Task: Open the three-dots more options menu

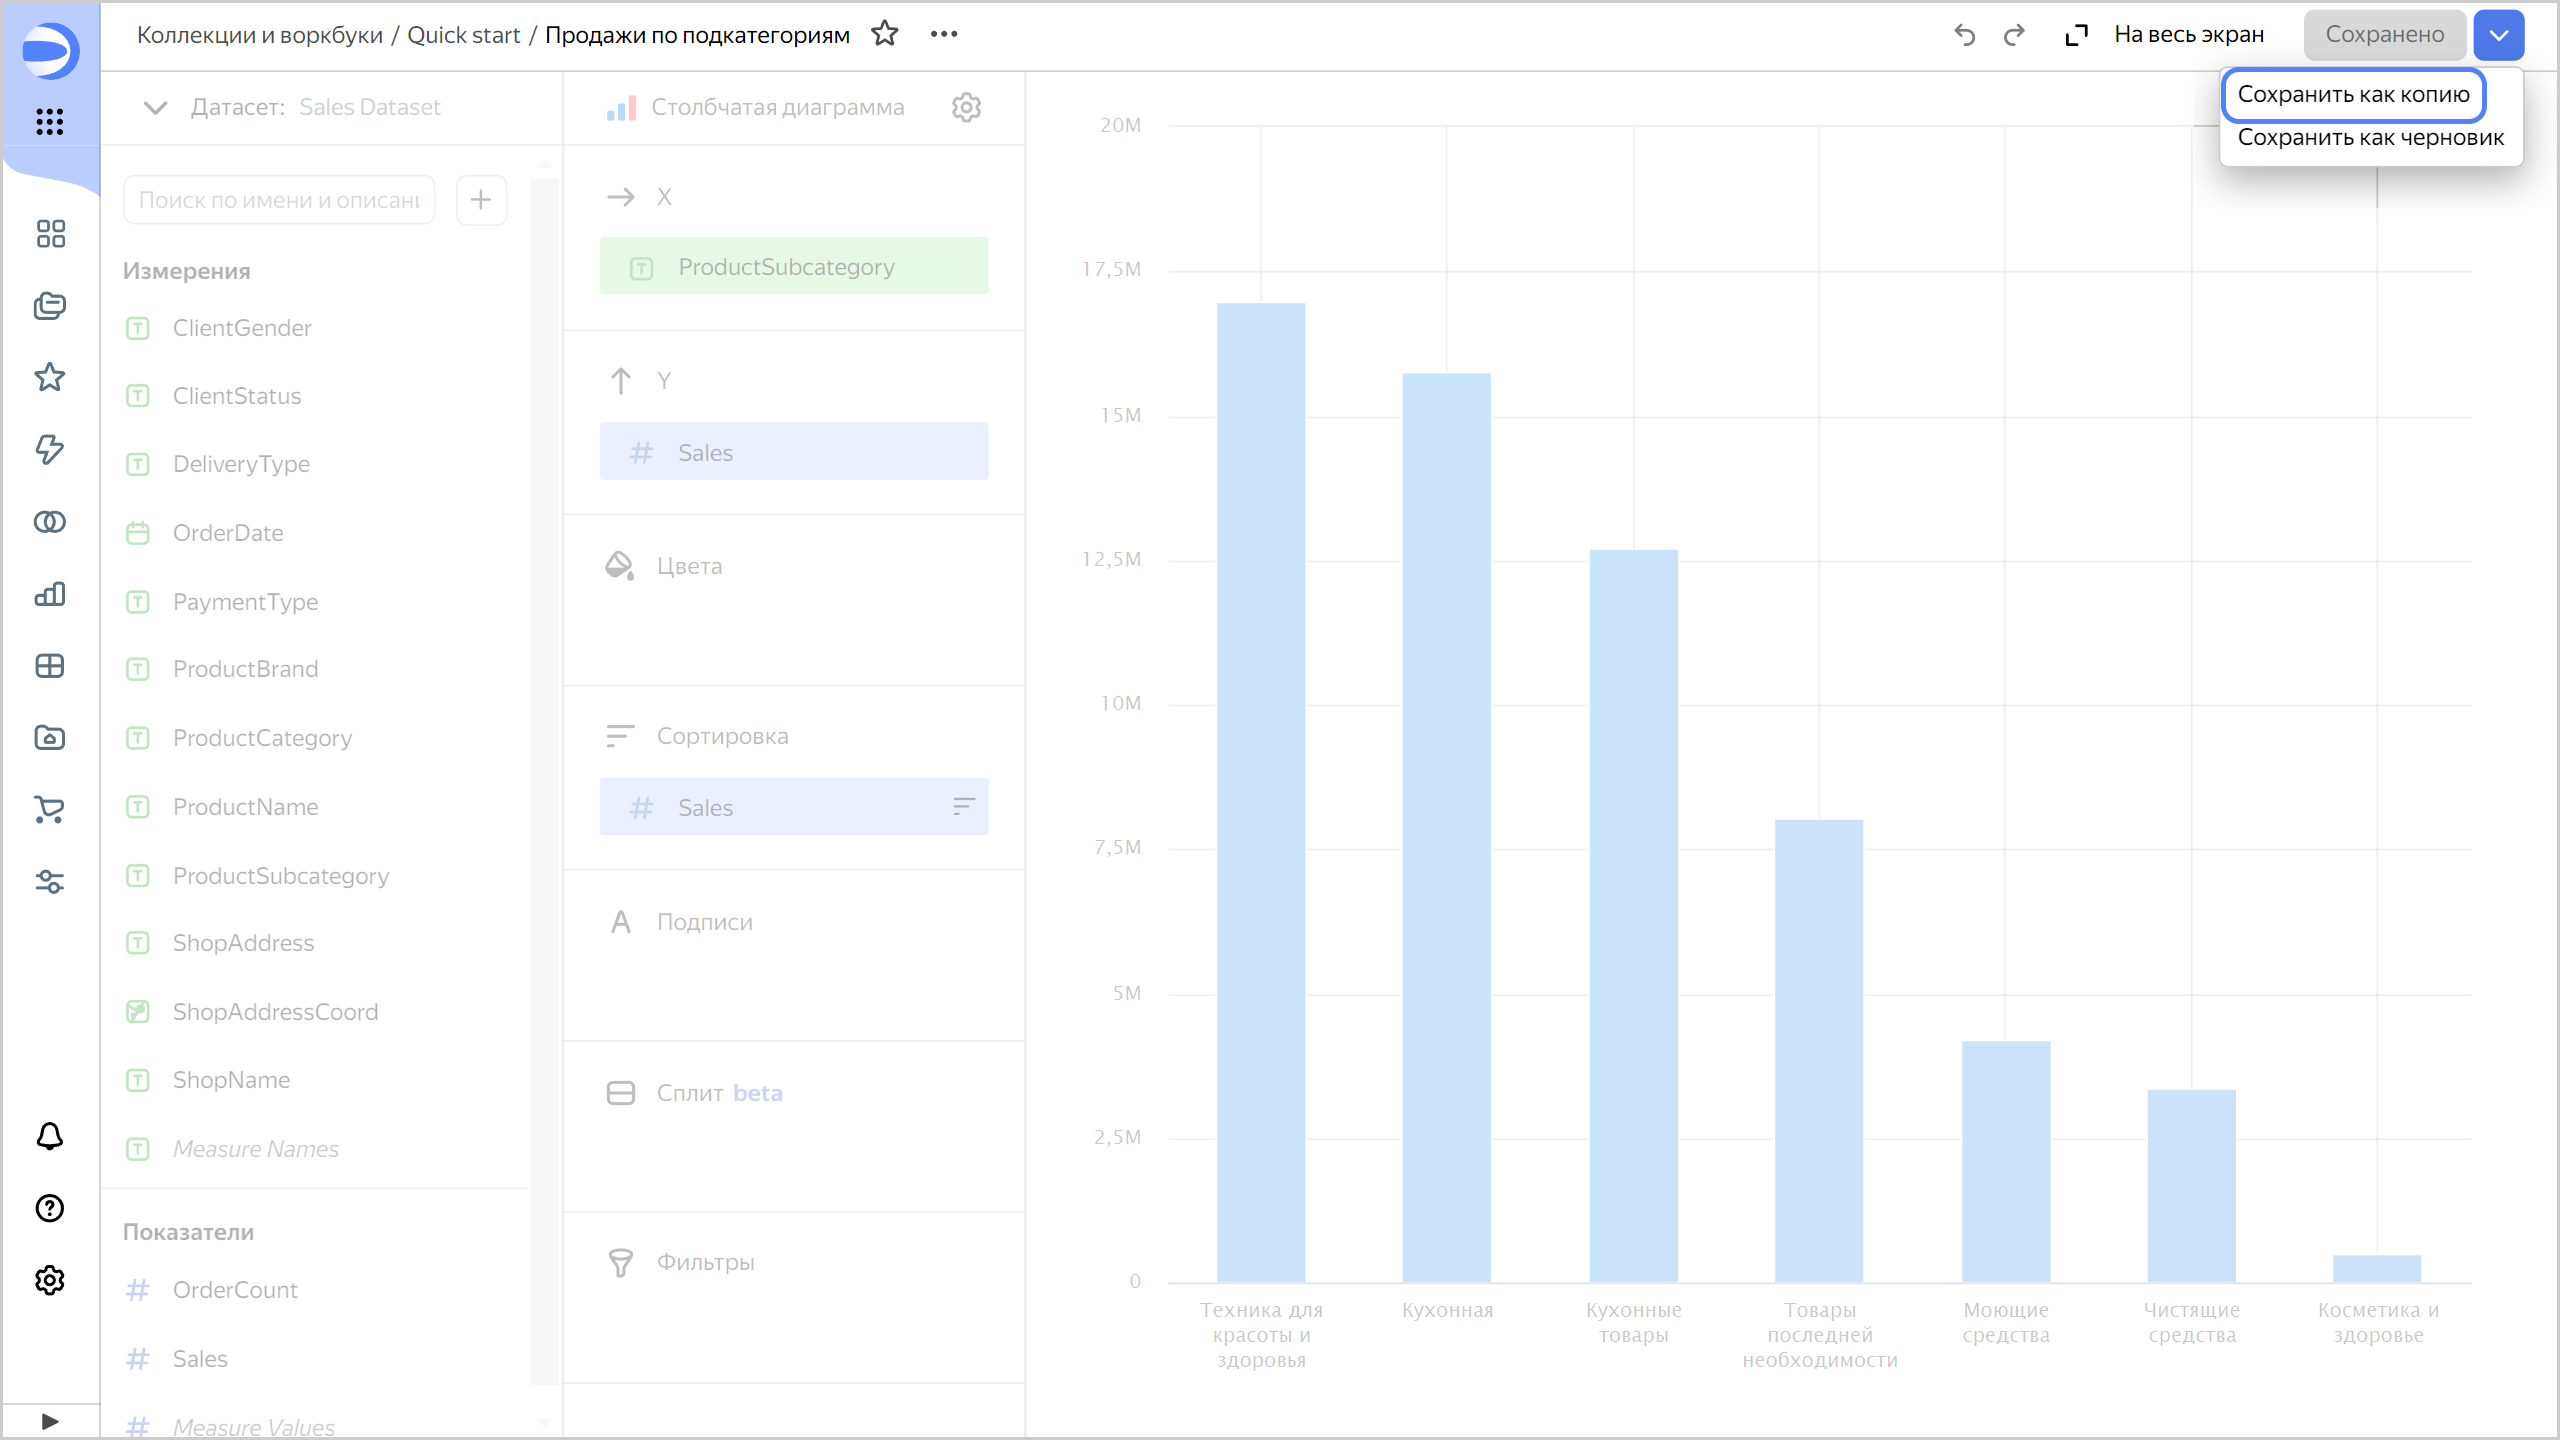Action: tap(943, 34)
